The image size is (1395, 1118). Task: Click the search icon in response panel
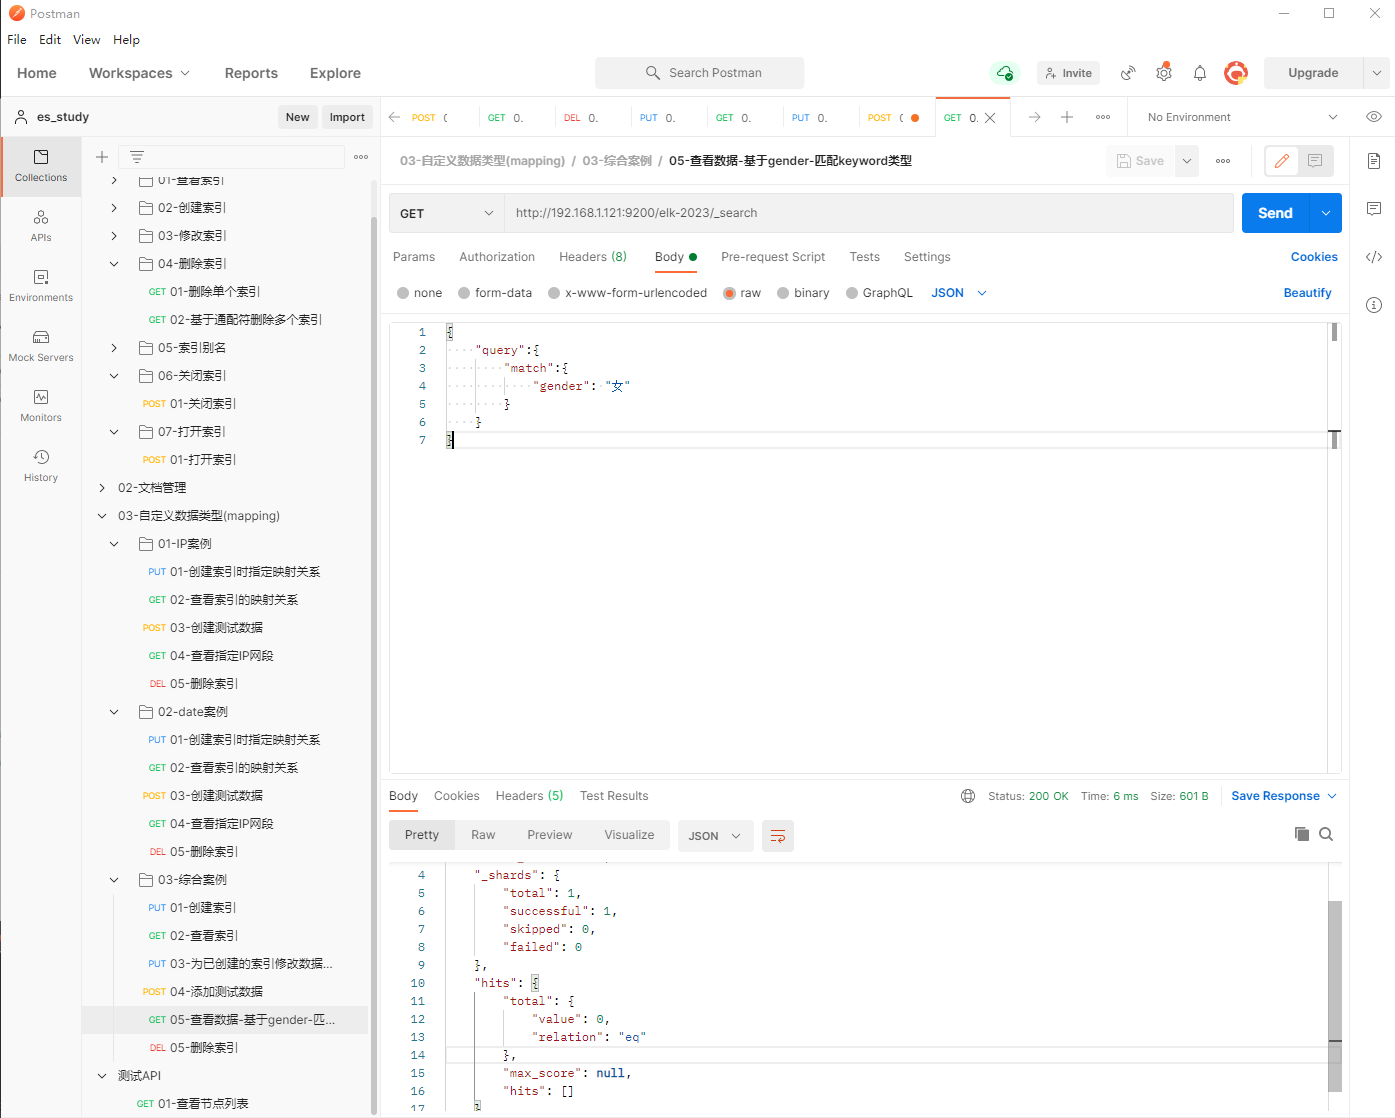[1326, 834]
